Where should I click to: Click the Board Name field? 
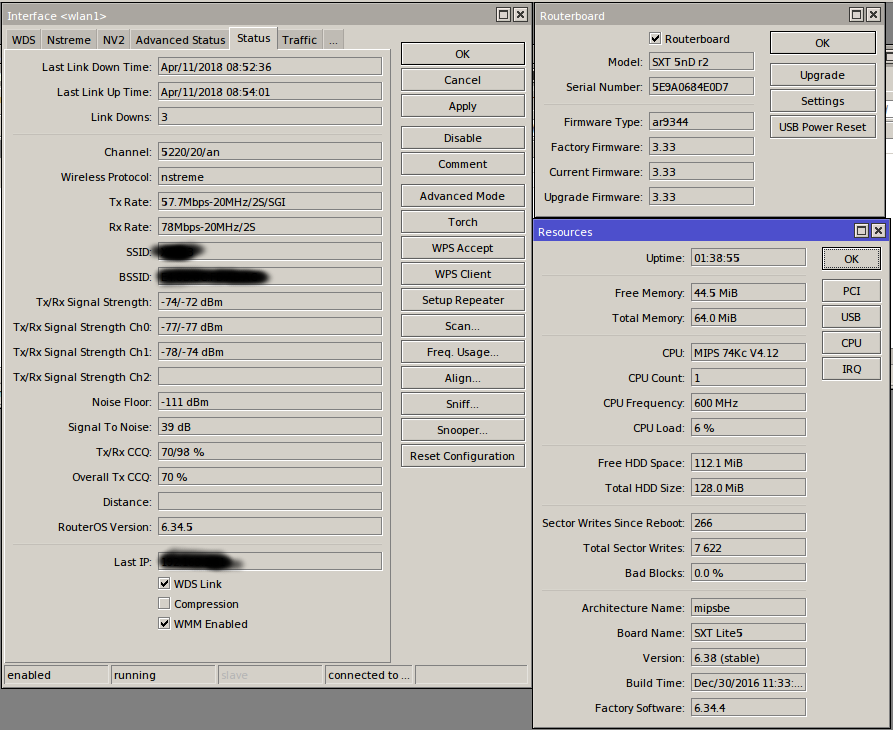(748, 633)
